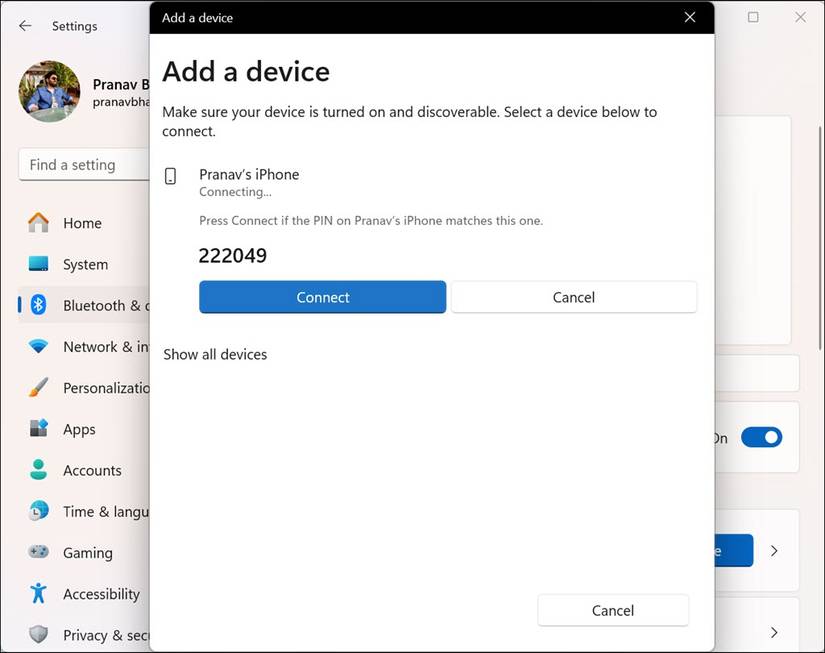Click the Connecting... status text
The height and width of the screenshot is (653, 825).
[235, 192]
